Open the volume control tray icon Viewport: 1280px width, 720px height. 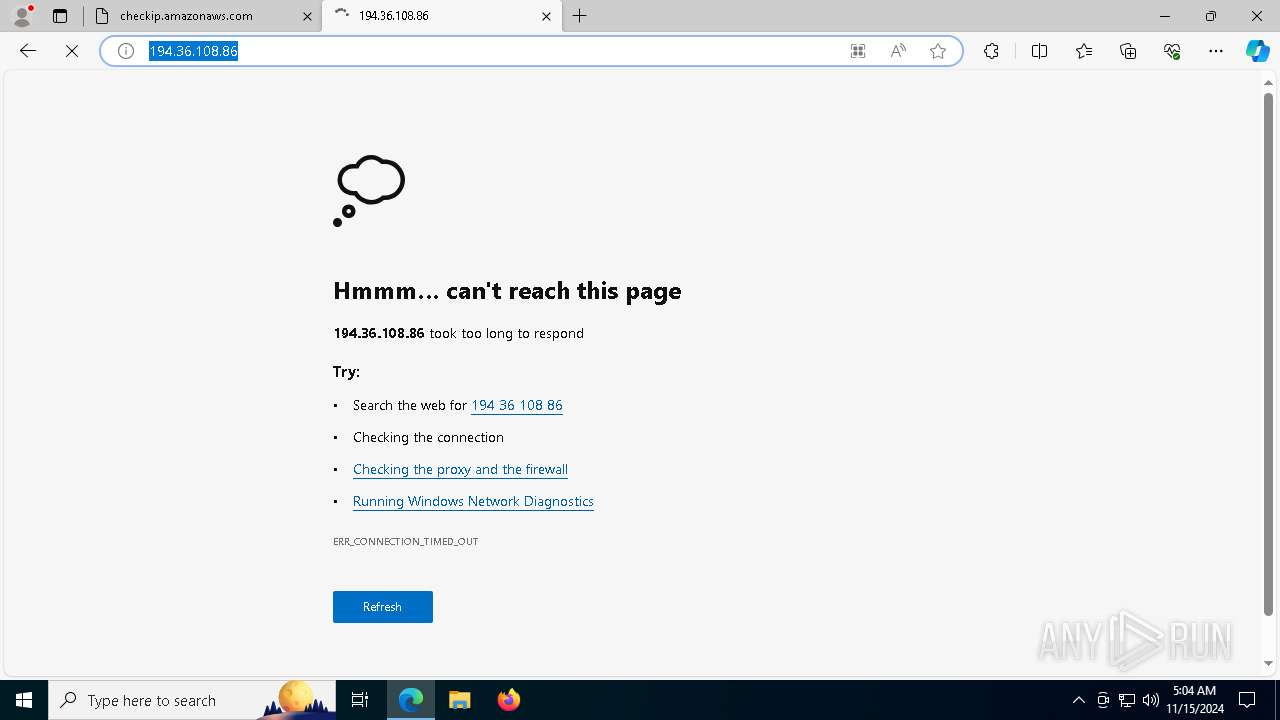1150,700
